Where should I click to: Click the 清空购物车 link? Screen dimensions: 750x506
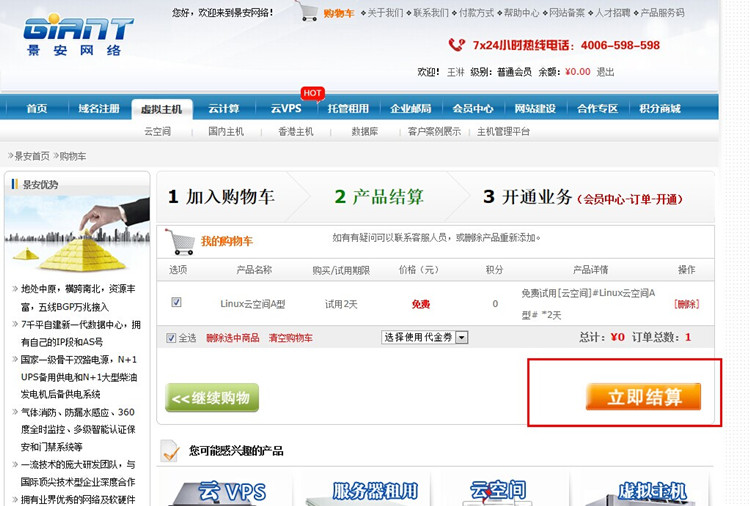290,338
